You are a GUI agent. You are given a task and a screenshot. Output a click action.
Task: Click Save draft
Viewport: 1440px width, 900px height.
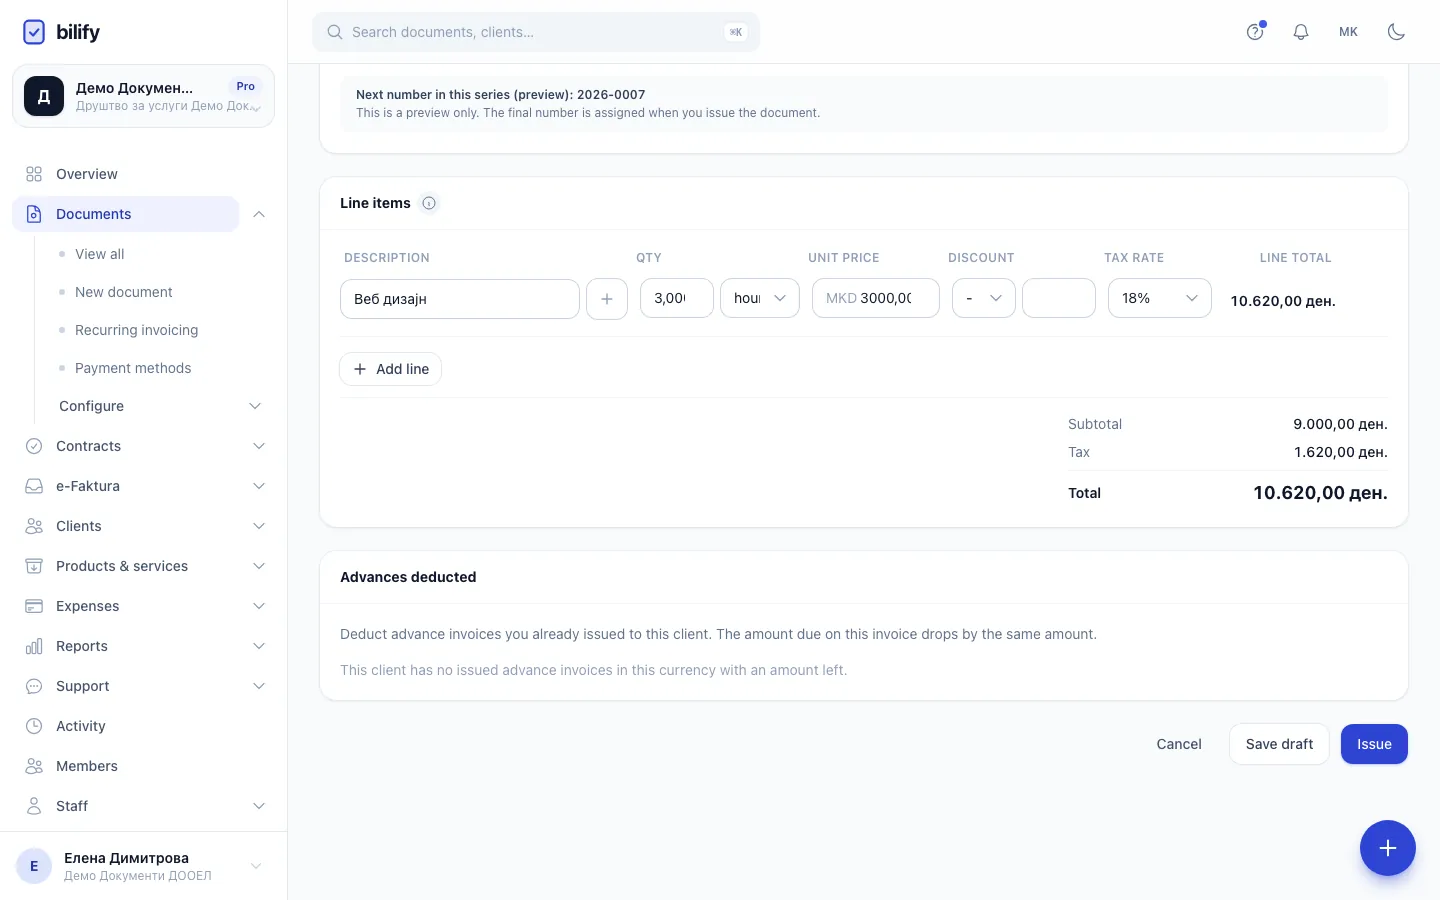1279,744
